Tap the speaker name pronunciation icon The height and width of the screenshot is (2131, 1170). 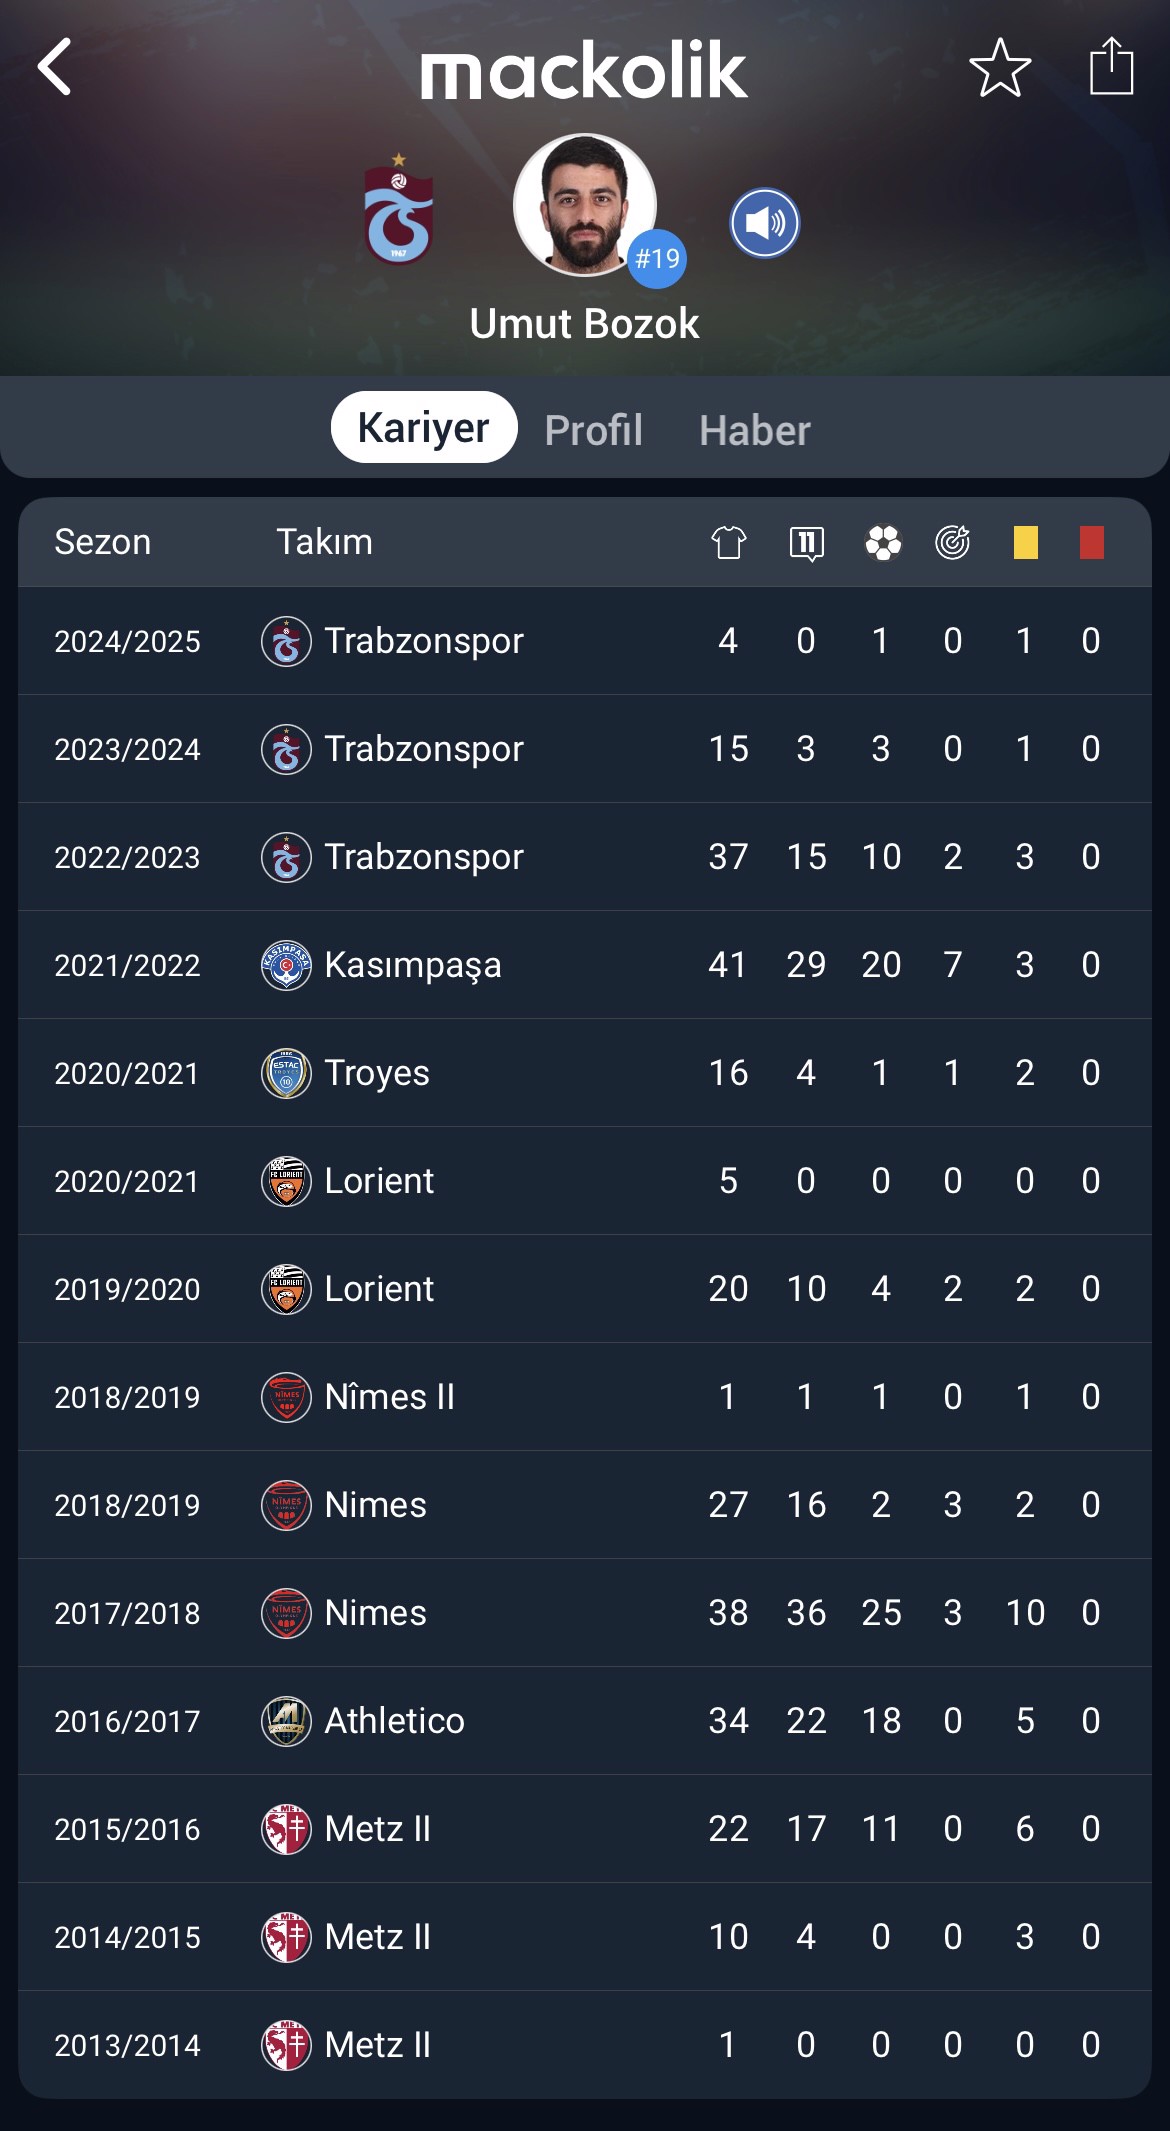[765, 223]
